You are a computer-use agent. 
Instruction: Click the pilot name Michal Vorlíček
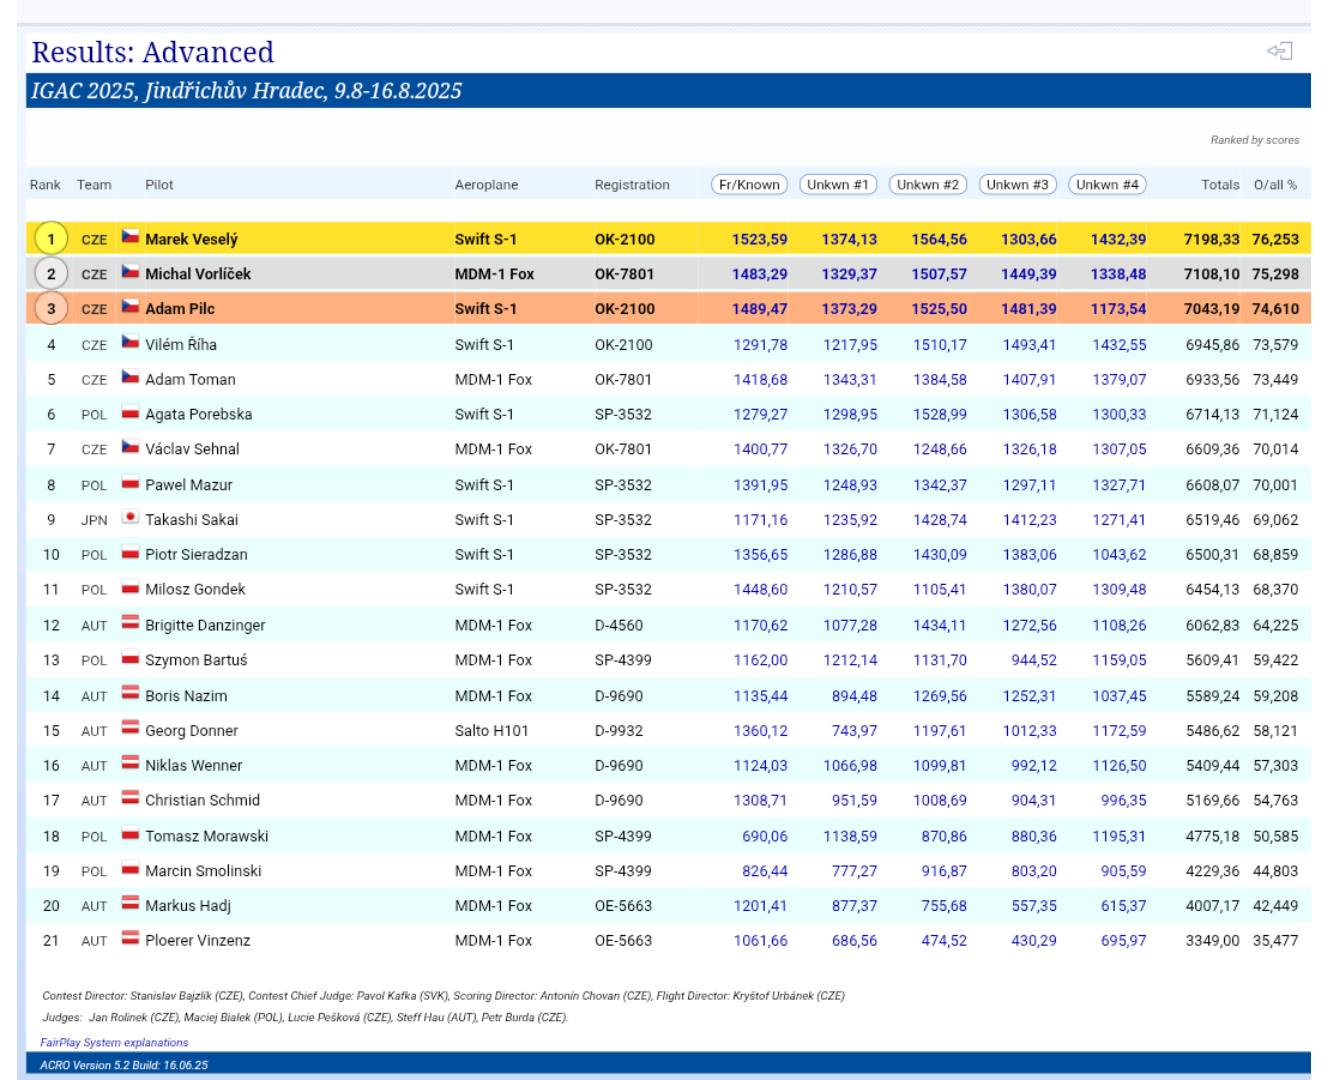198,274
